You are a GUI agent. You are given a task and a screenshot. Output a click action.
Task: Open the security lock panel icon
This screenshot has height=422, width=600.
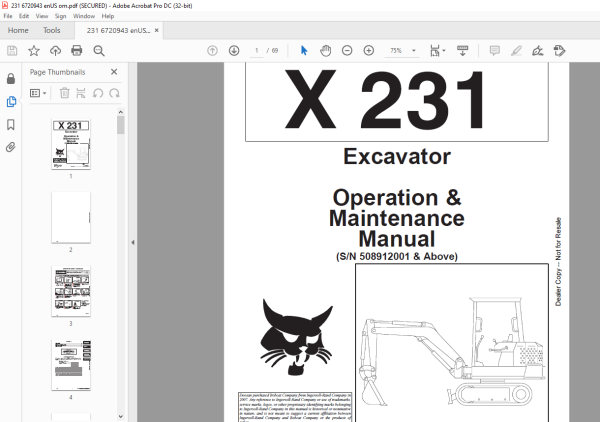pyautogui.click(x=11, y=78)
